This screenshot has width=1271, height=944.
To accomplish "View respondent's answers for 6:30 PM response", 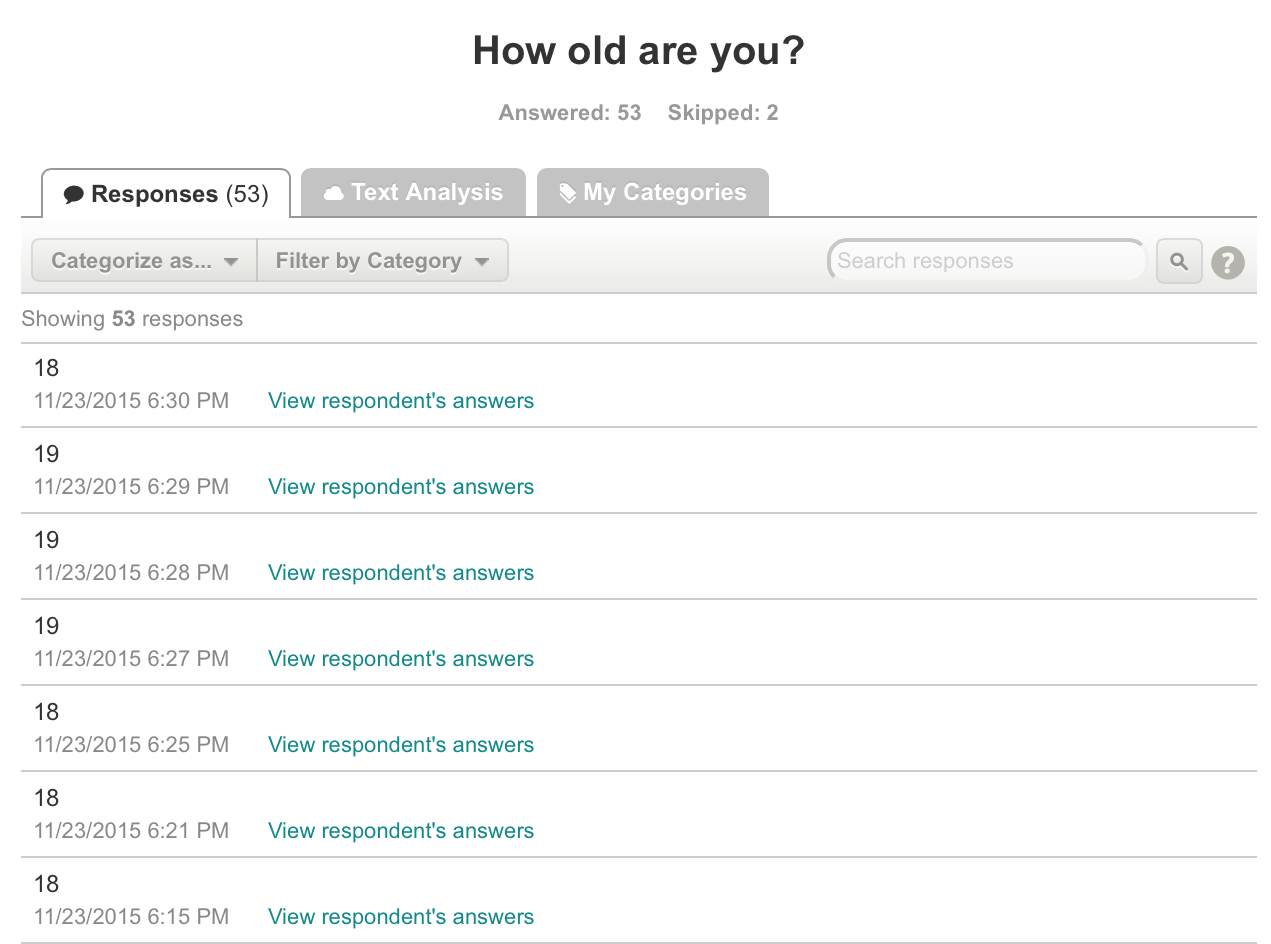I will (x=401, y=401).
